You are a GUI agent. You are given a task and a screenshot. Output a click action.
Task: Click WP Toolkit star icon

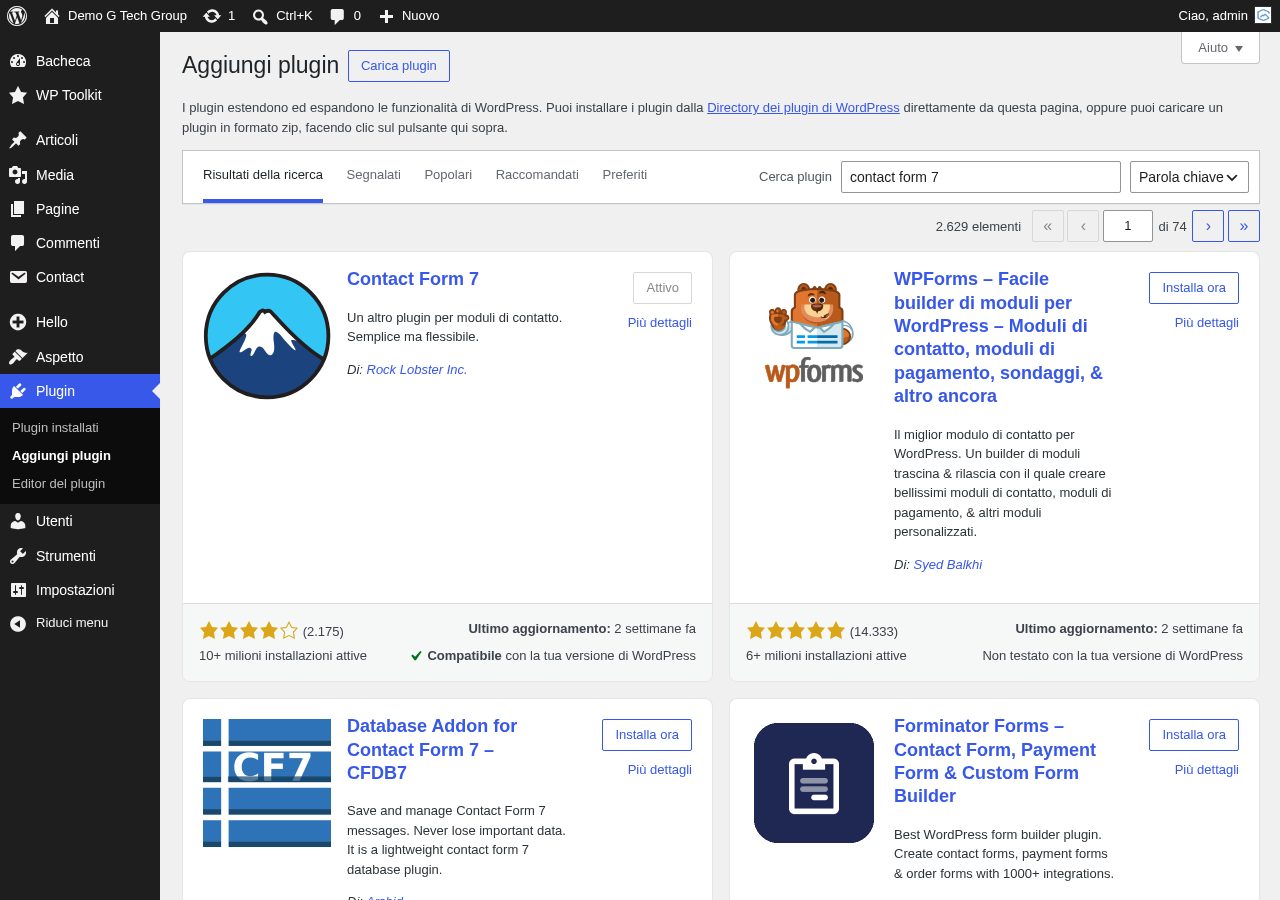18,95
